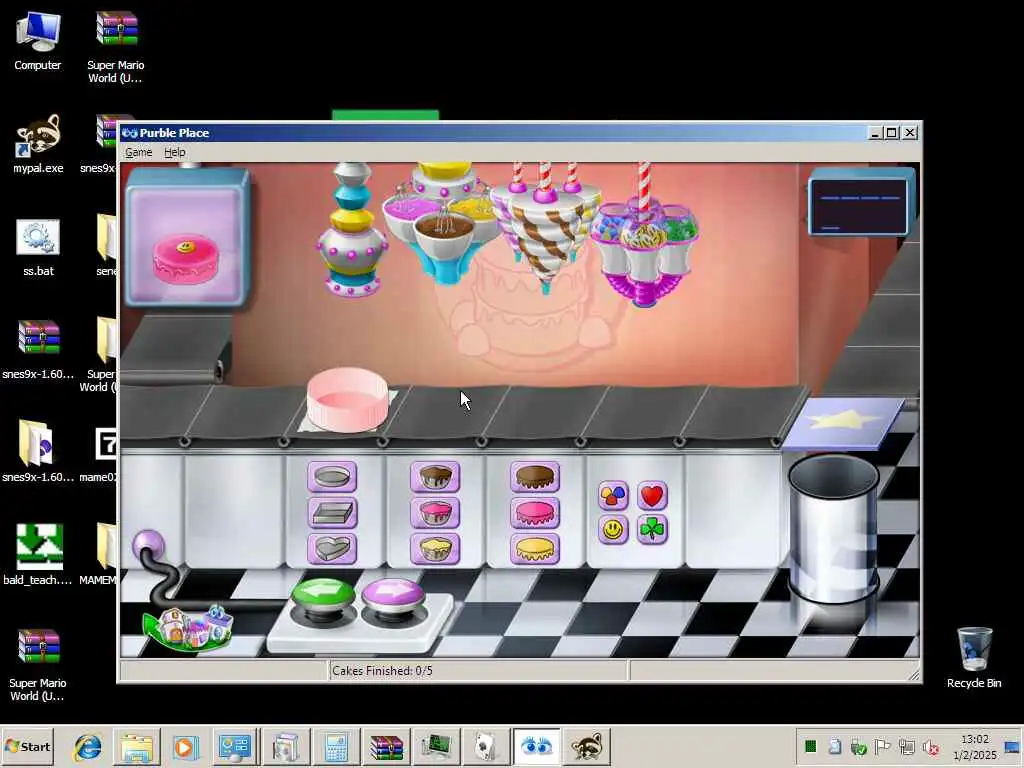Click the pink cake pan on conveyor

point(347,400)
